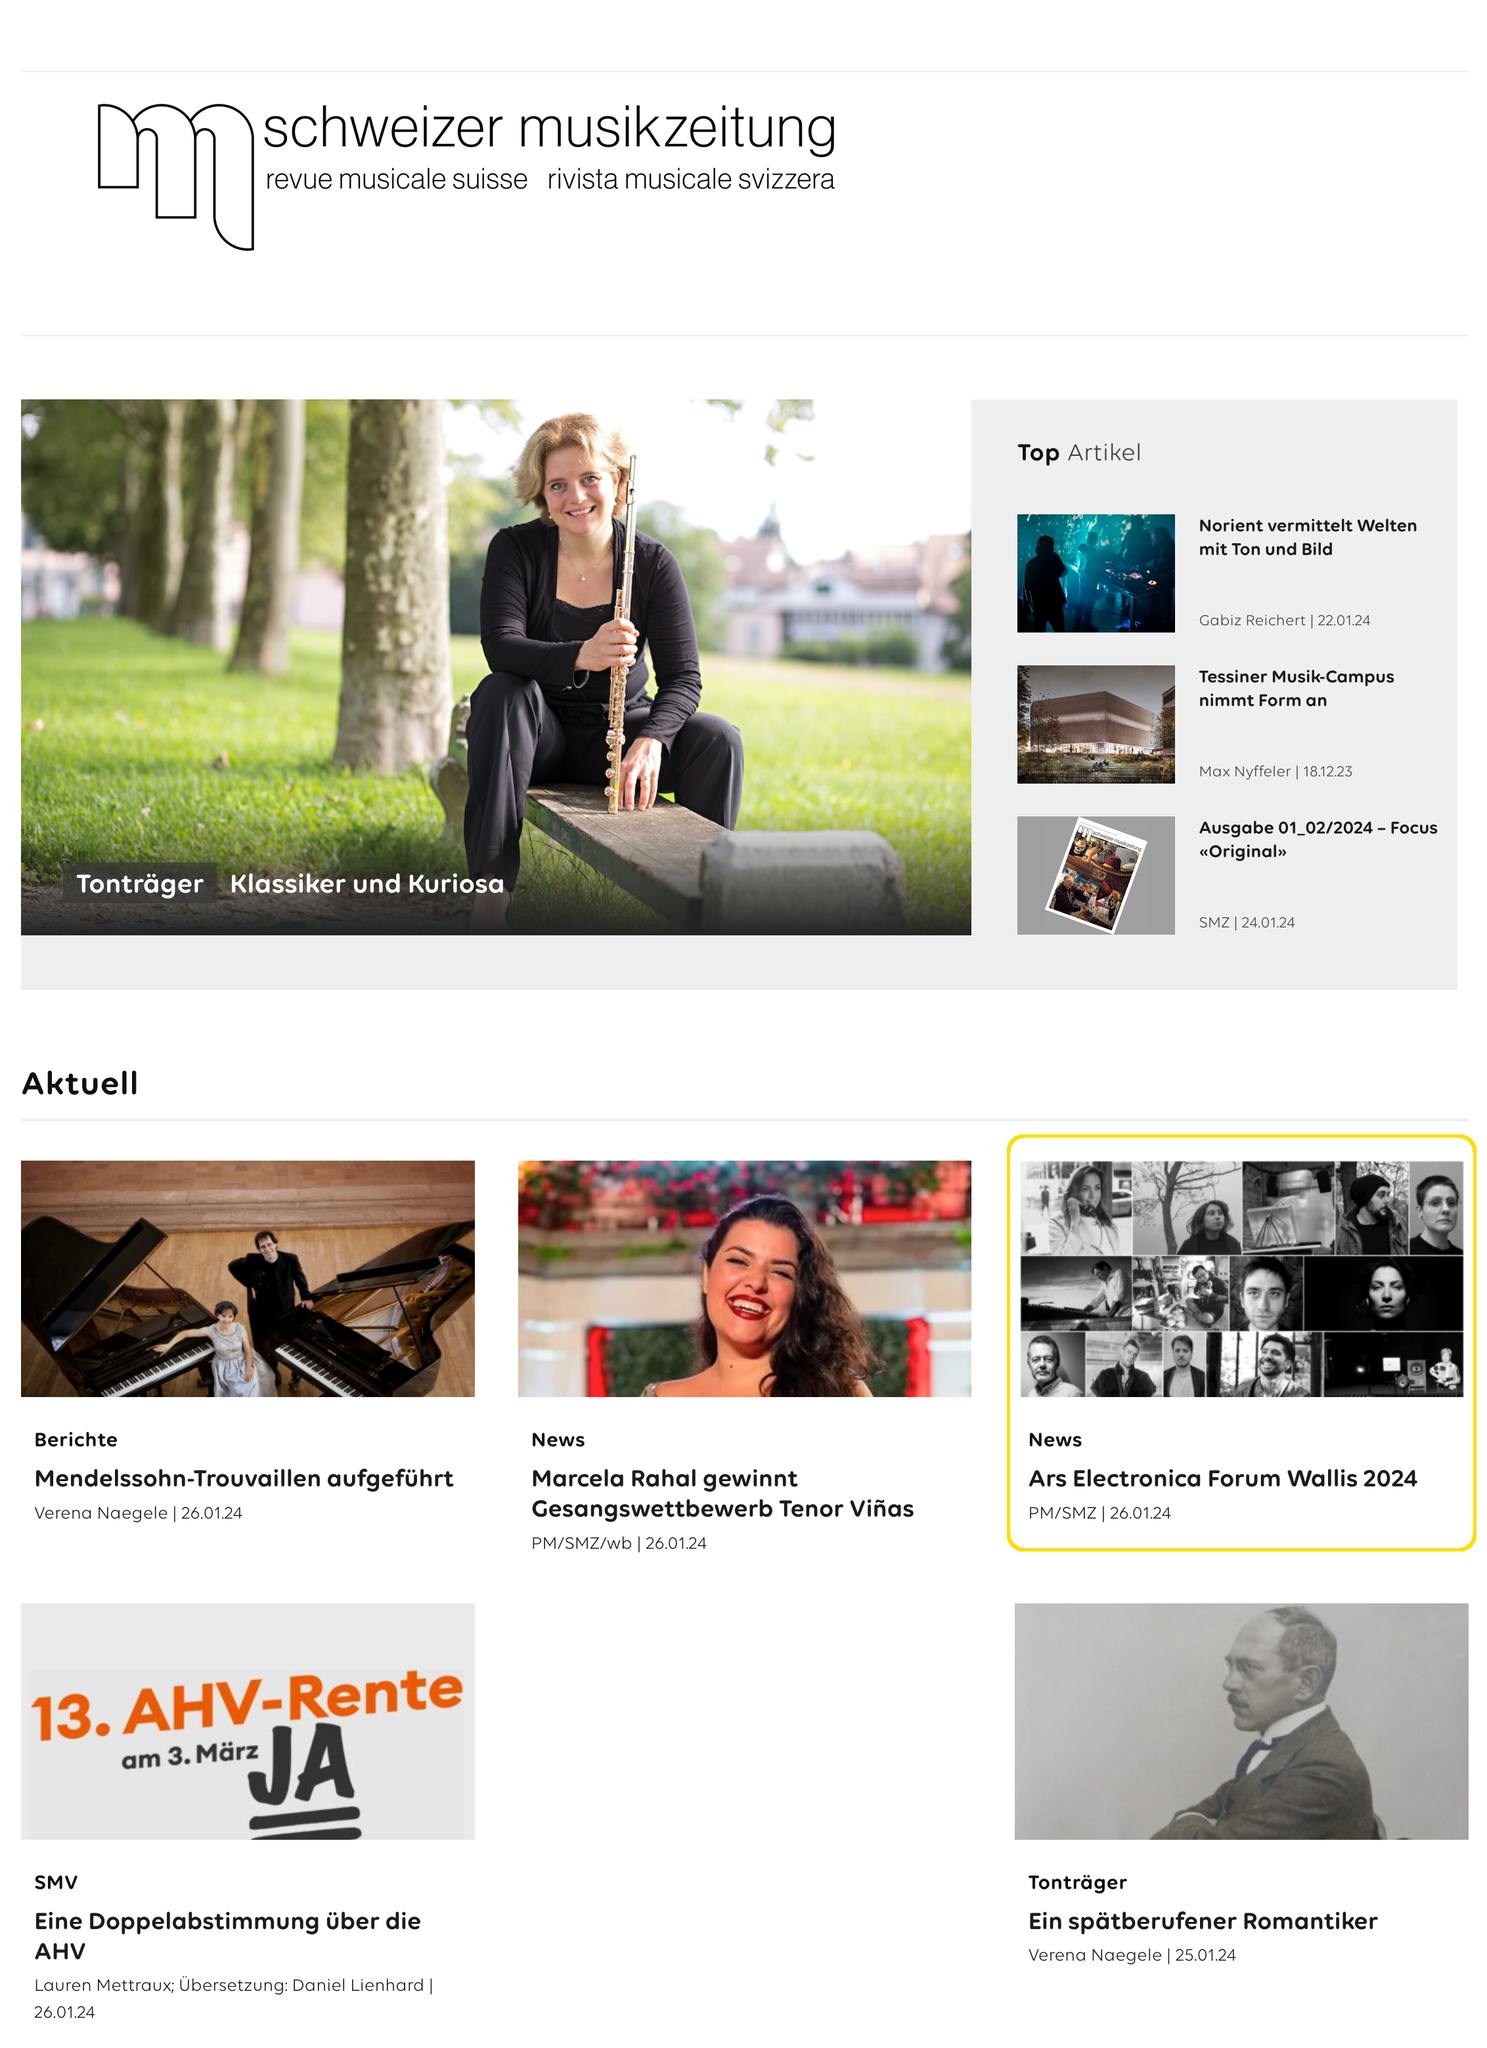Click the Schweizer Musikzeitung logo
Image resolution: width=1487 pixels, height=2048 pixels.
tap(466, 176)
